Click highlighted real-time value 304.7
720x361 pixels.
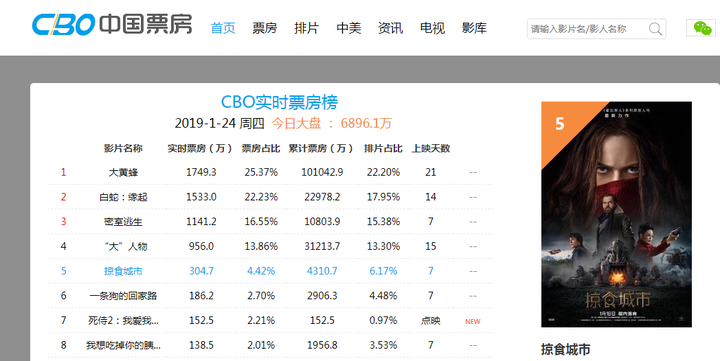201,271
